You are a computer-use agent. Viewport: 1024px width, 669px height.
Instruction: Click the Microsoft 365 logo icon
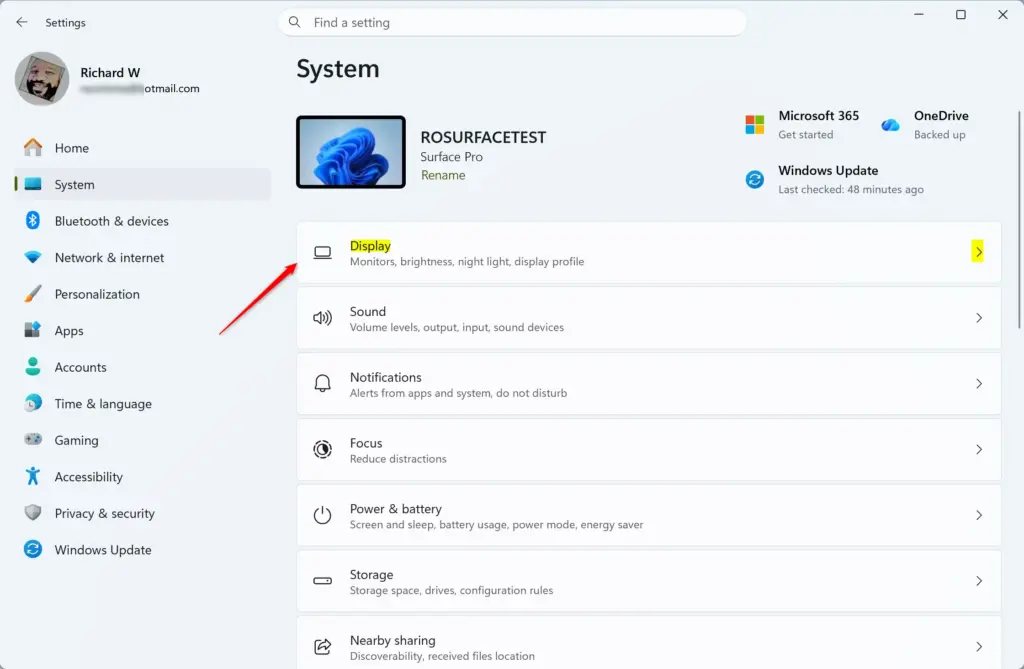(755, 124)
